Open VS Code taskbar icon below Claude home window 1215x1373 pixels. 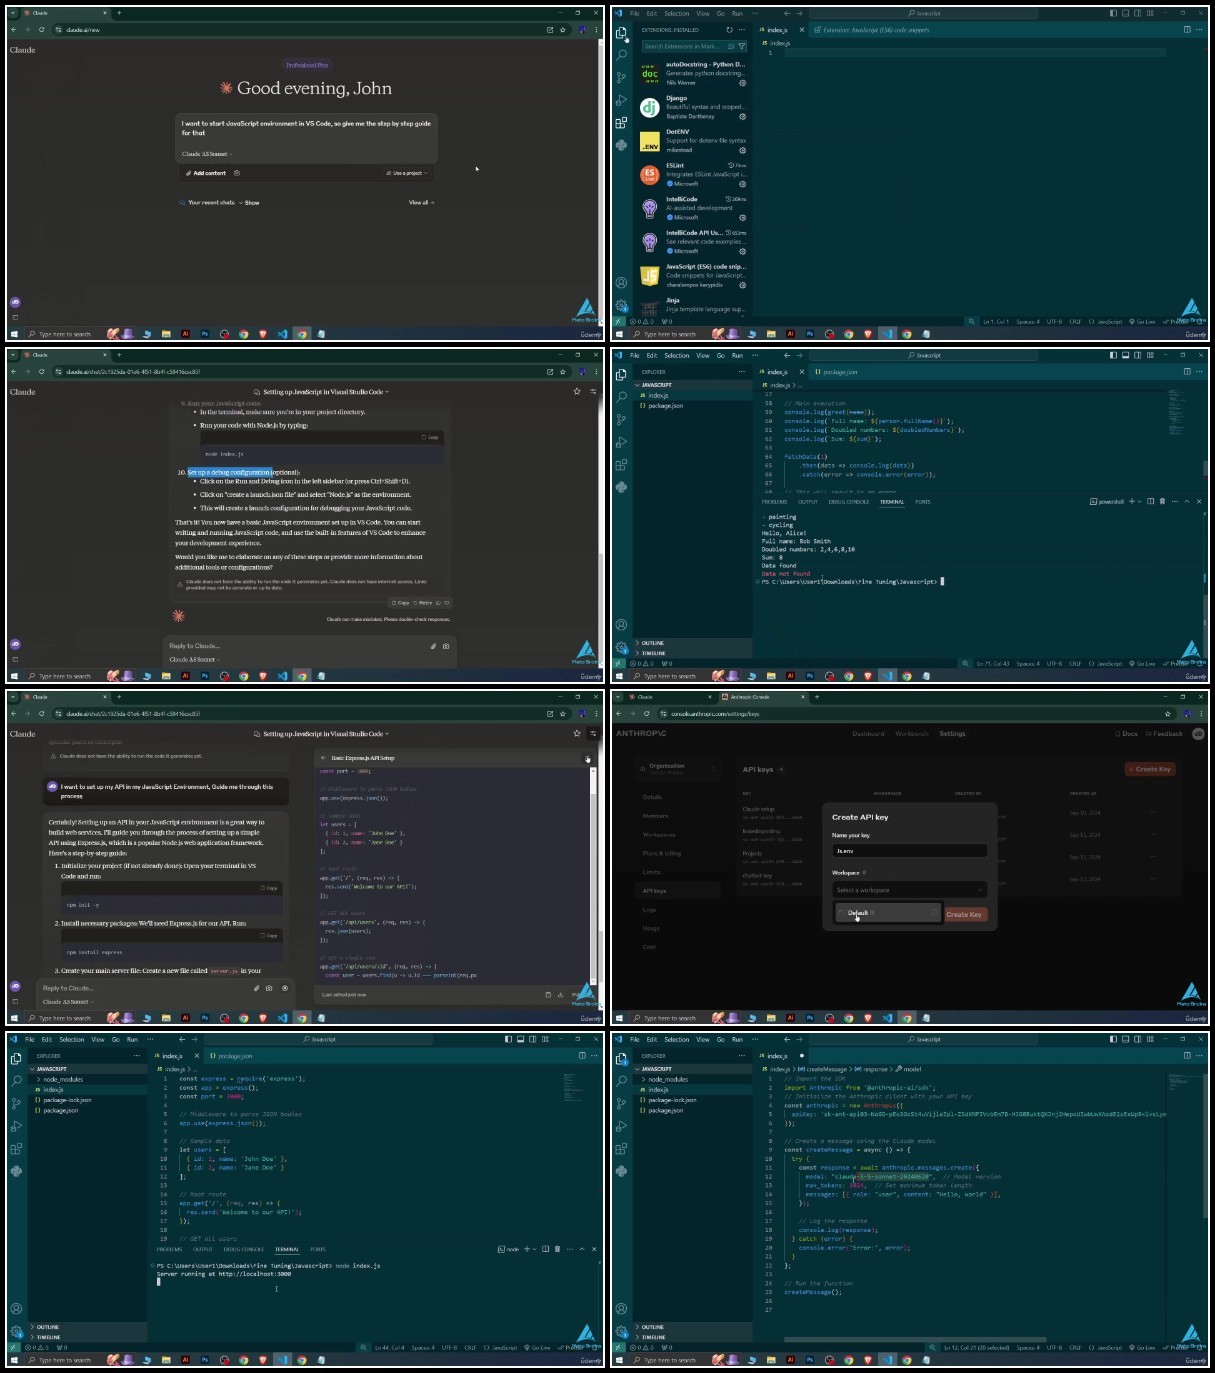coord(282,334)
